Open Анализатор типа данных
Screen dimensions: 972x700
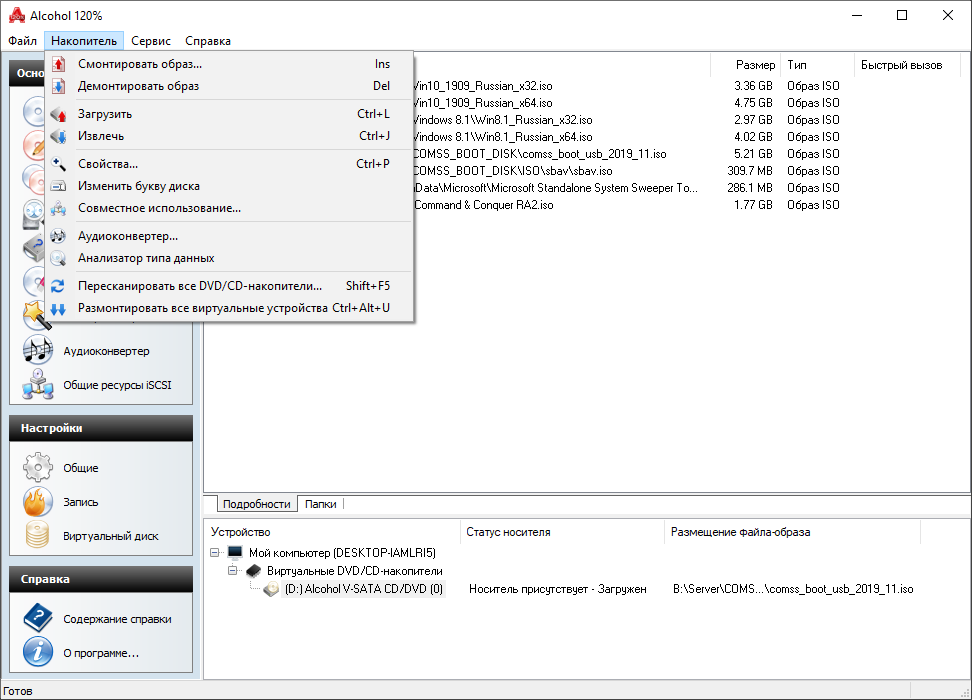click(229, 258)
